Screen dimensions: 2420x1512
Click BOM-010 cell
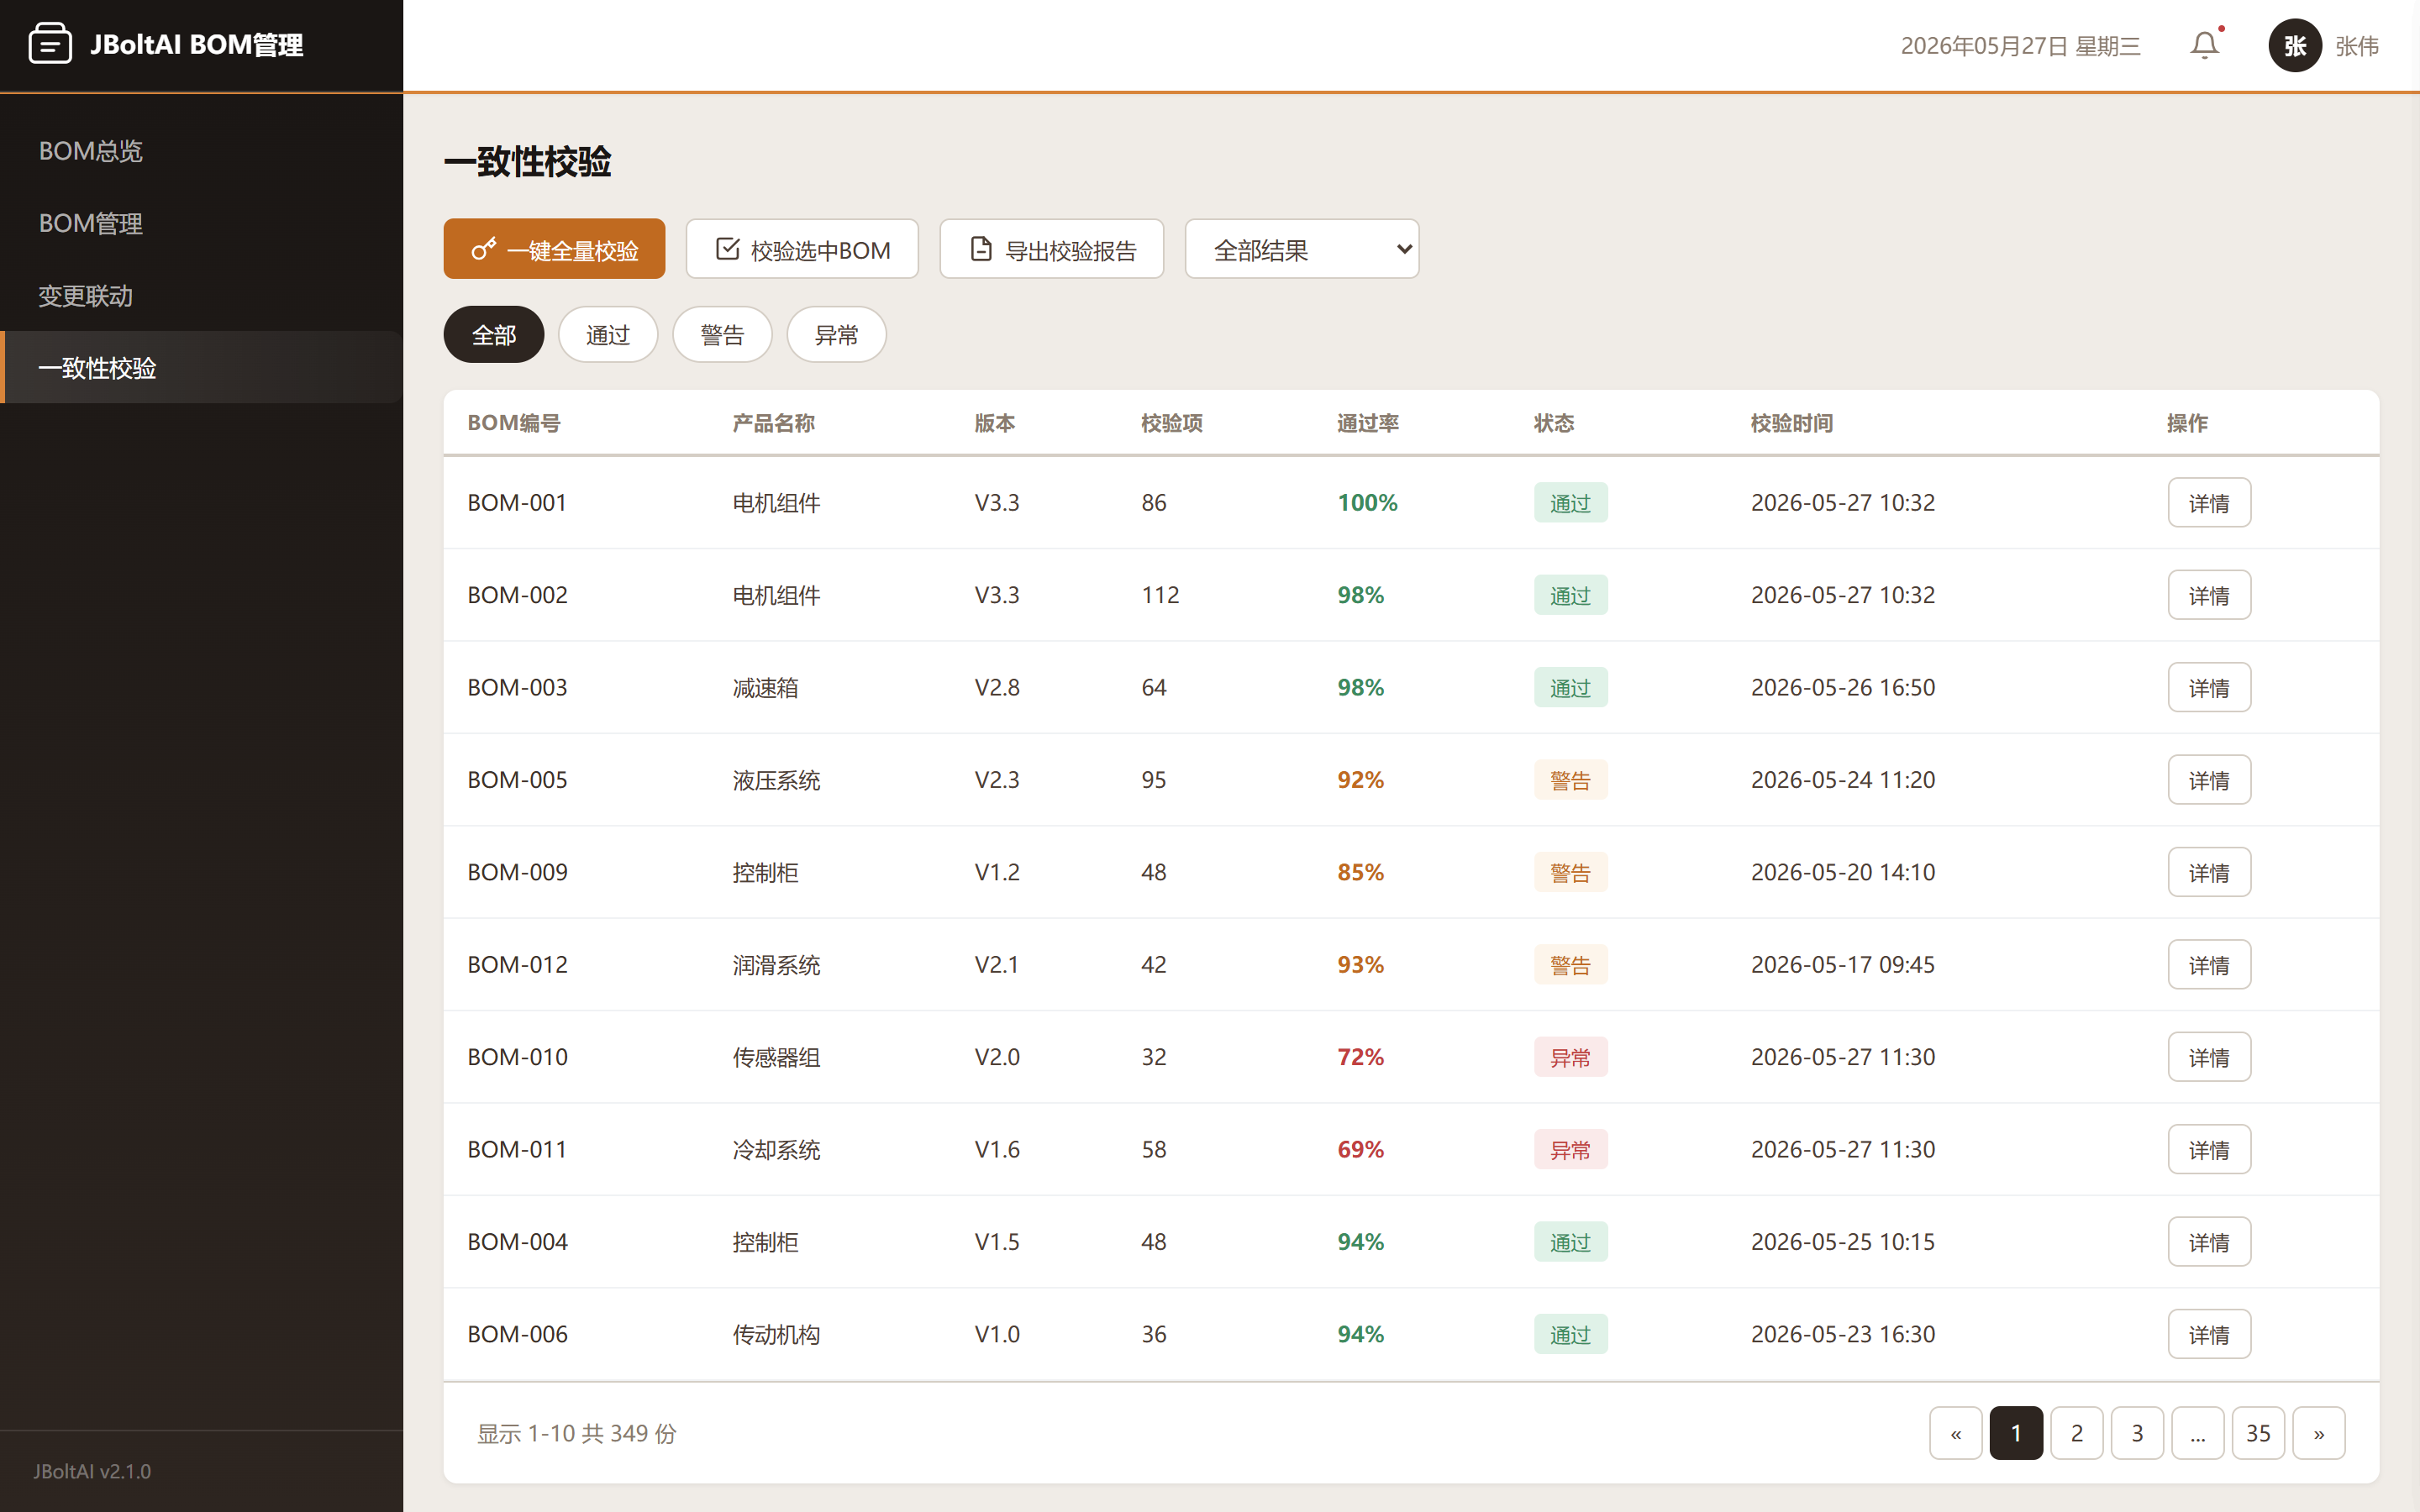click(x=517, y=1057)
